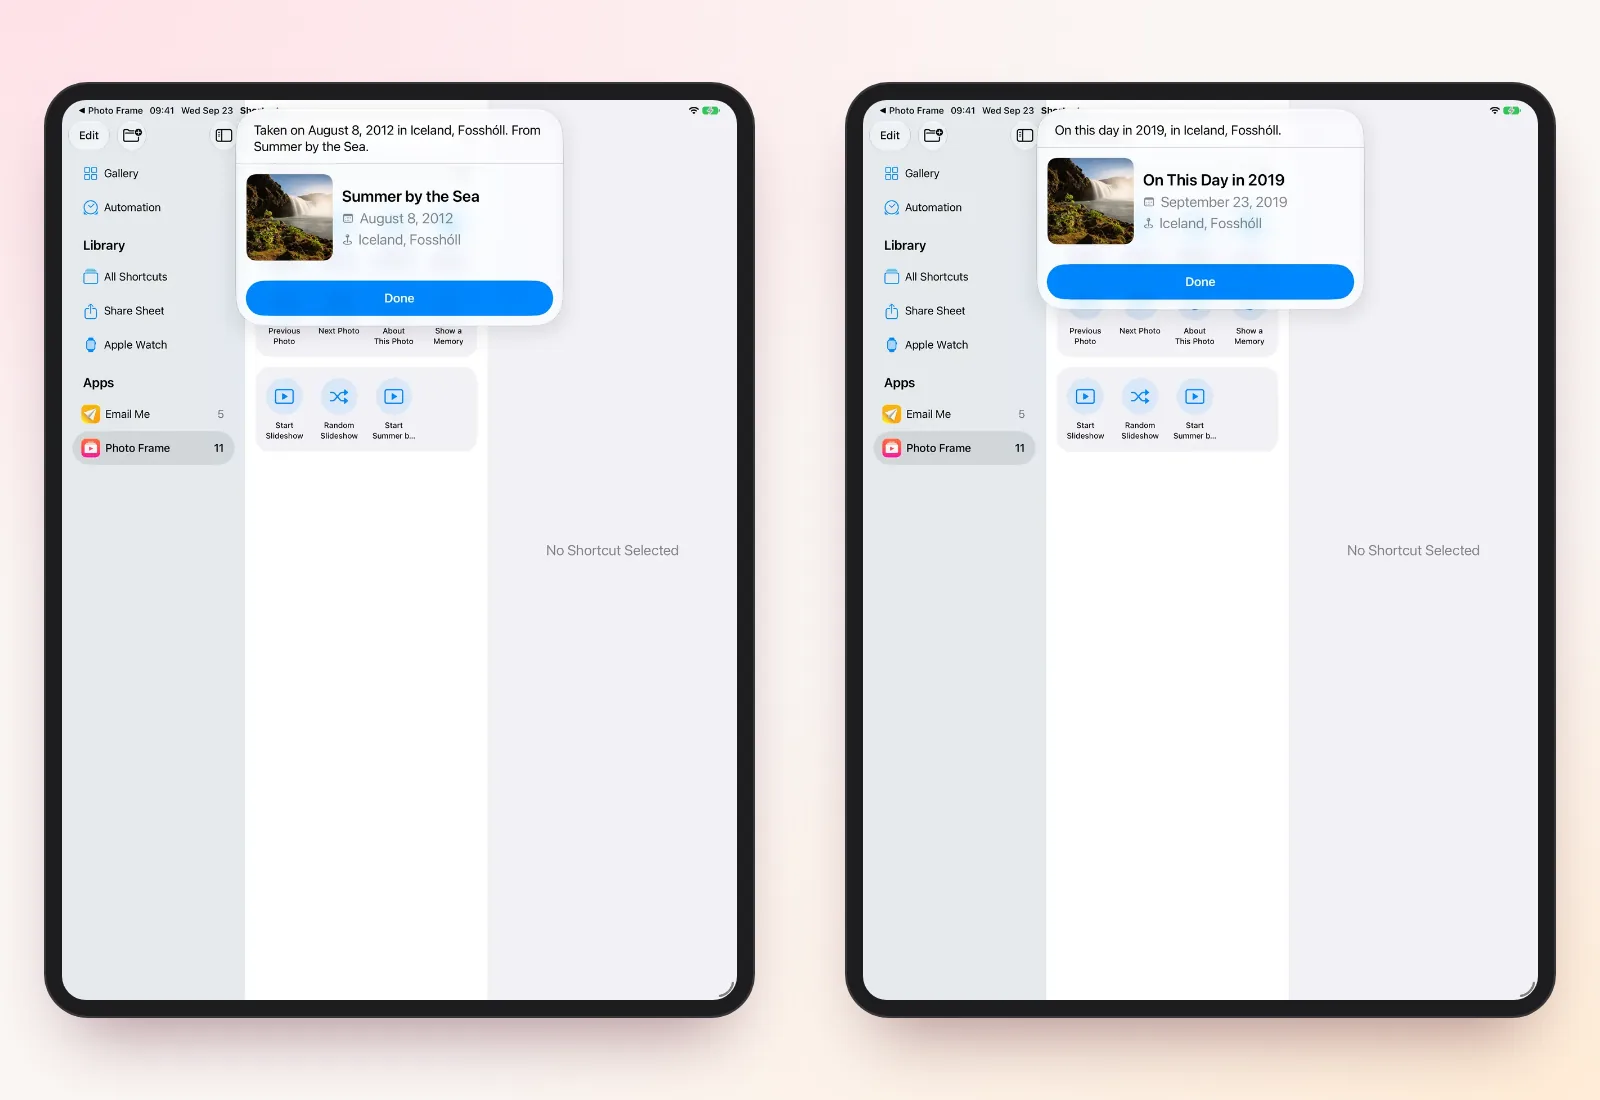Click Apps header on the right iPad
Viewport: 1600px width, 1100px height.
899,383
